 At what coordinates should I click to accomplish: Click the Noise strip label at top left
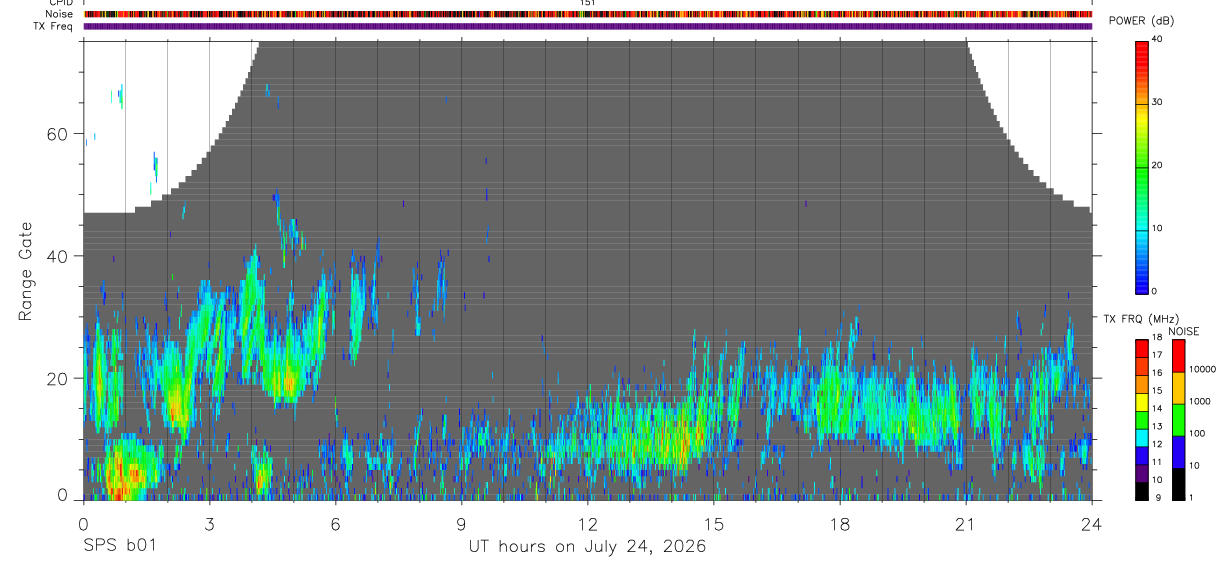tap(61, 14)
